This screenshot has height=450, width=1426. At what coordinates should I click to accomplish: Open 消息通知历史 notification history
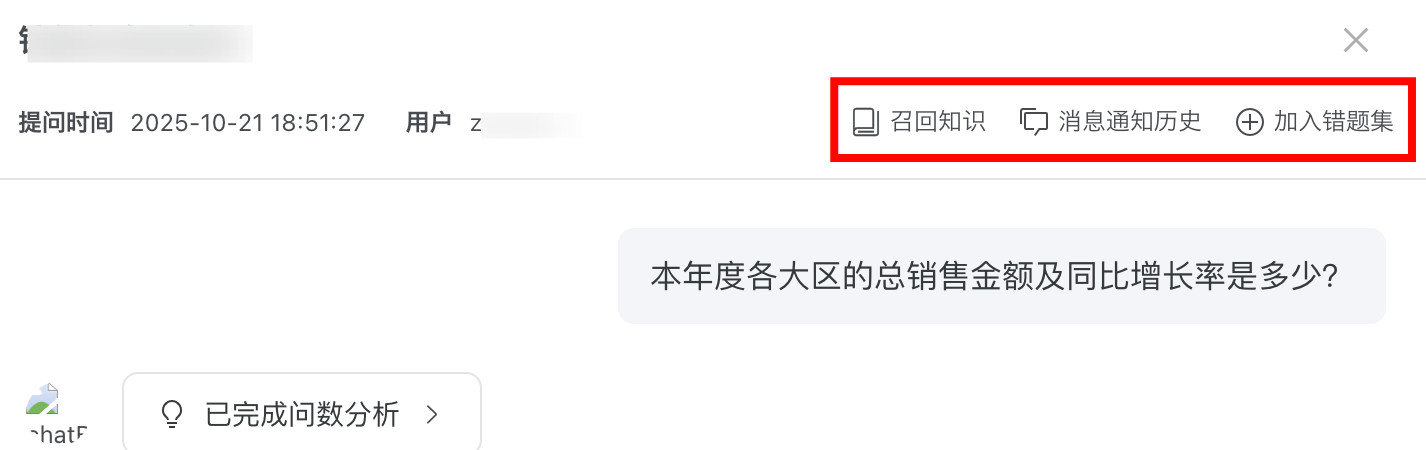click(x=1111, y=123)
